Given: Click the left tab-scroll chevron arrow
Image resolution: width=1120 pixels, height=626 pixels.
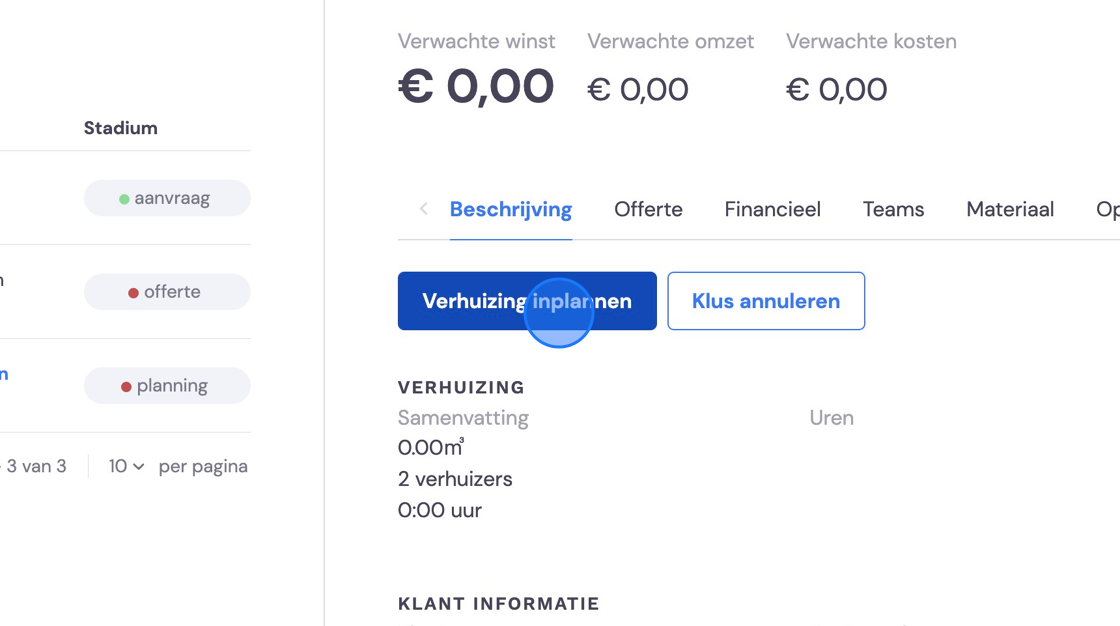Looking at the screenshot, I should click(x=424, y=209).
